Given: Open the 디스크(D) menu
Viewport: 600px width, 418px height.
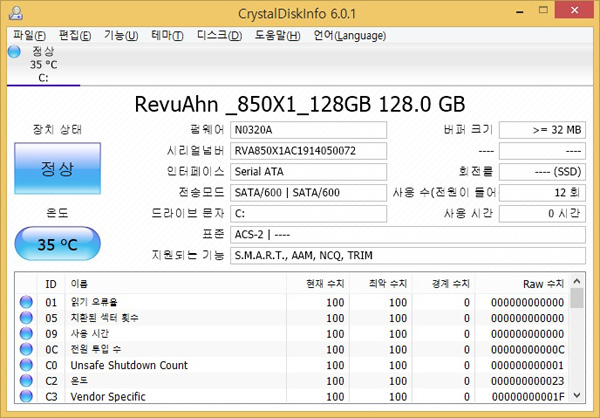Looking at the screenshot, I should [x=219, y=36].
